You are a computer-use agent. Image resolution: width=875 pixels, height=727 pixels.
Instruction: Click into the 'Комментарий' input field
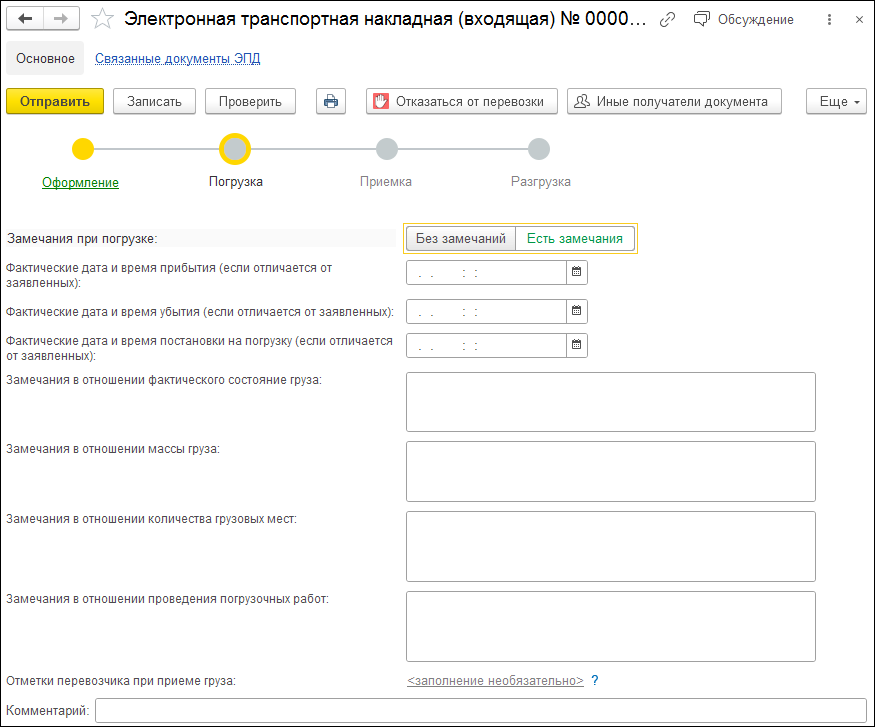coord(480,711)
